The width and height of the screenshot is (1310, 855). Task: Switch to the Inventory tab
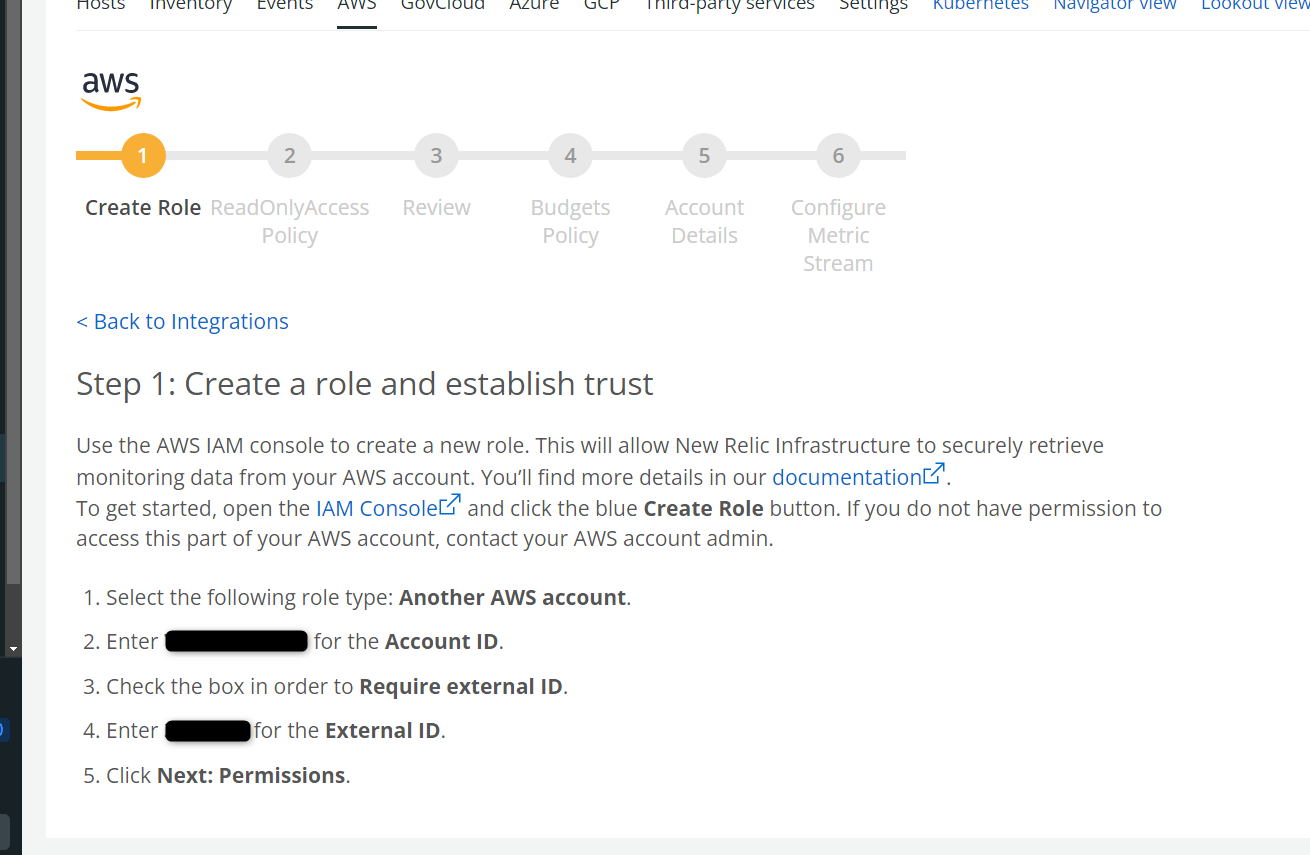pyautogui.click(x=191, y=6)
